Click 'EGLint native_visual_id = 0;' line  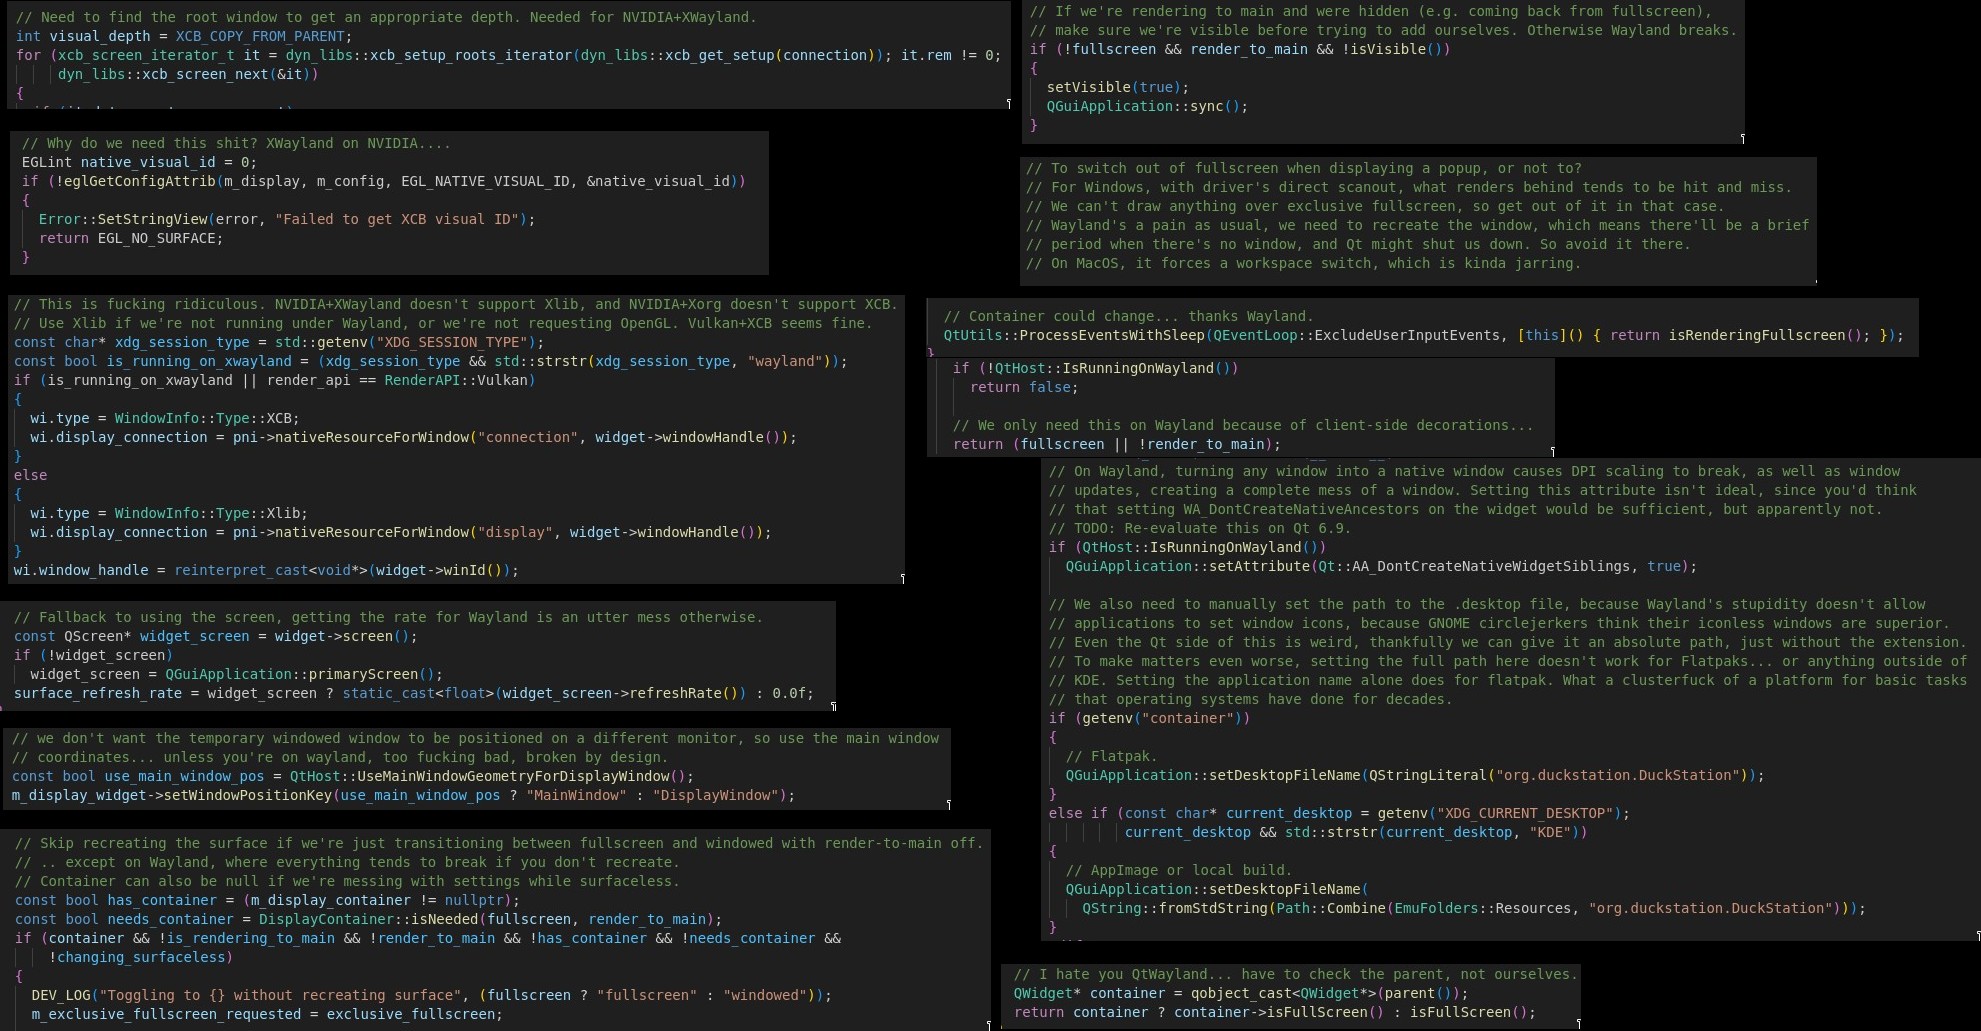click(x=139, y=162)
